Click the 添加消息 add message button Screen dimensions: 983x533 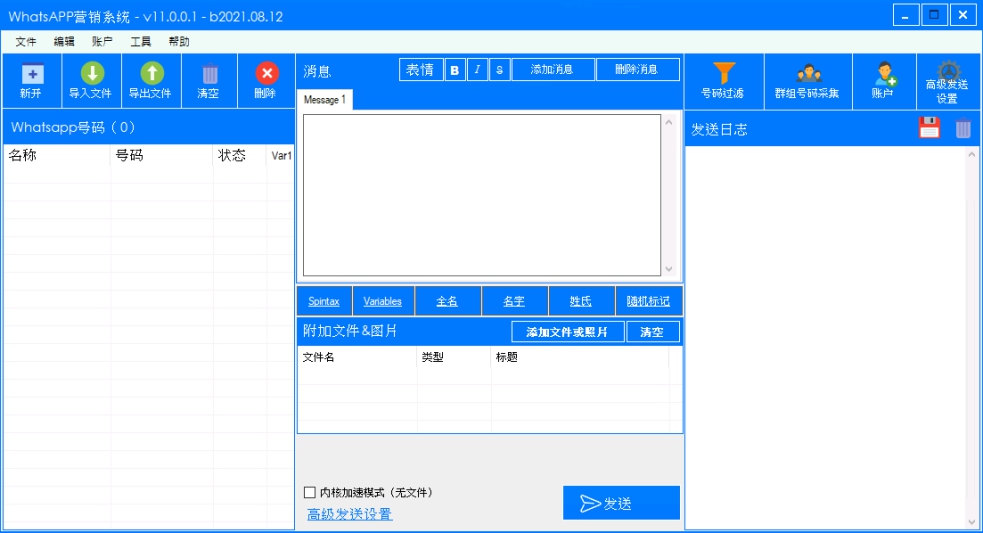click(x=553, y=70)
